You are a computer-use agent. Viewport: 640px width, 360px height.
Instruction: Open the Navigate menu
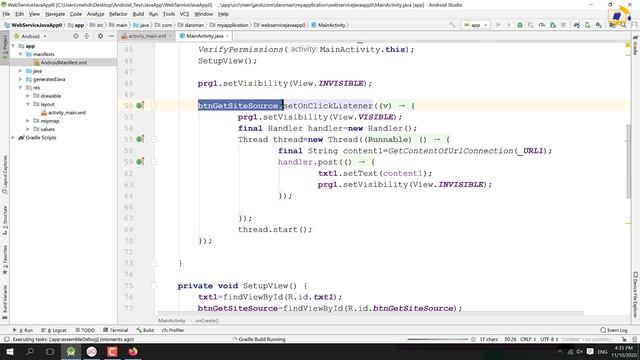[55, 14]
